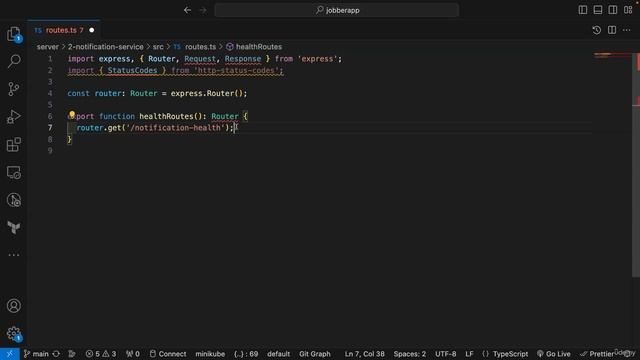Click the run status icon beside sync

point(72,354)
